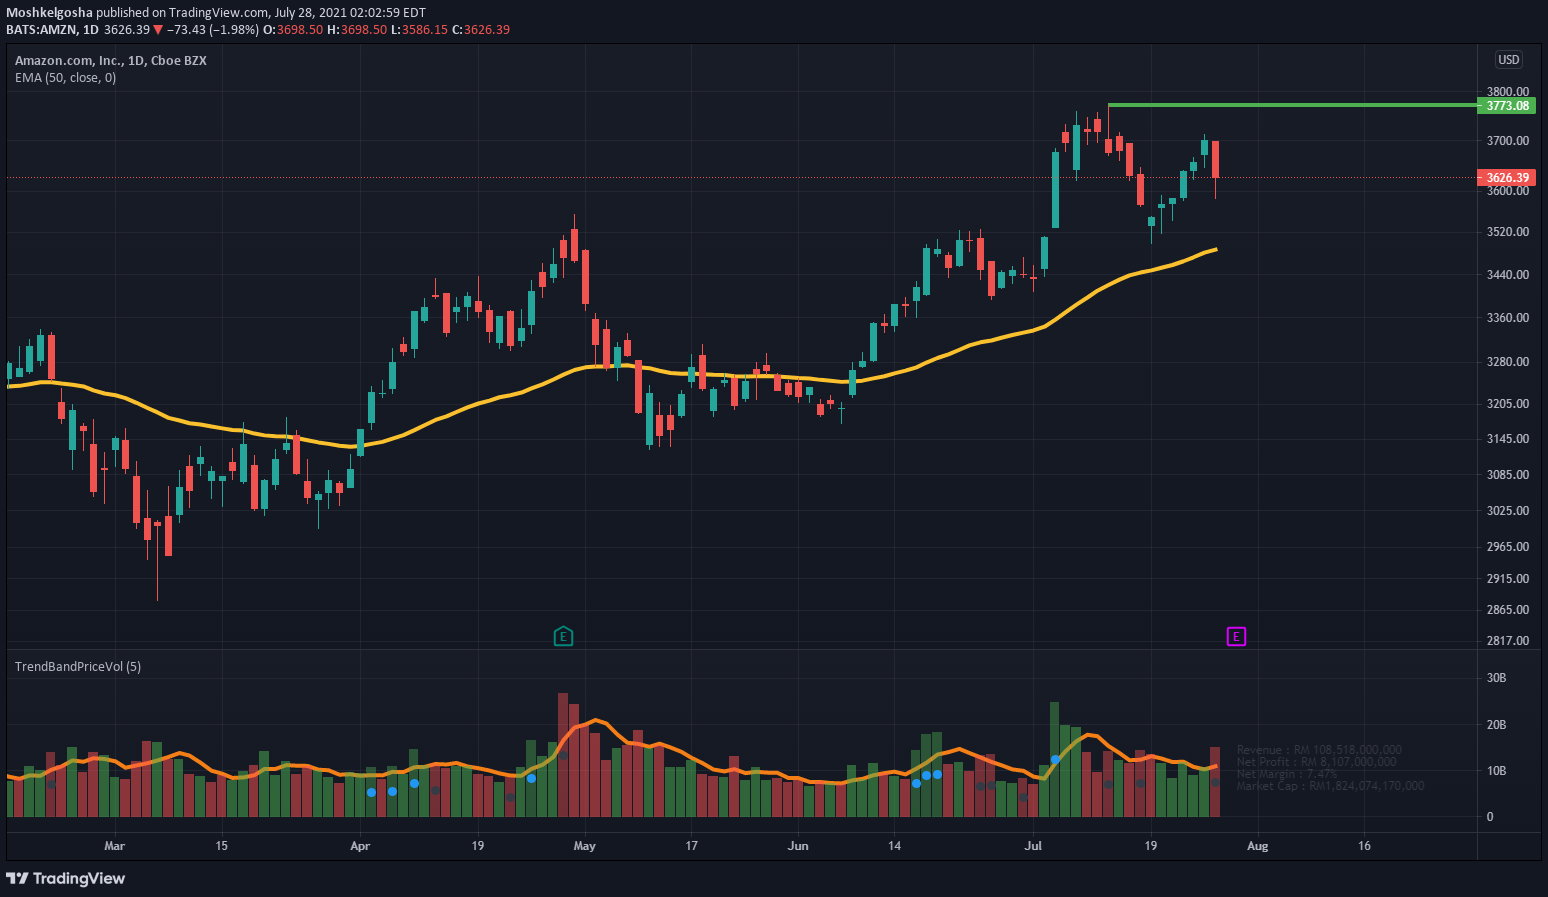Screen dimensions: 1548x897
Task: Click the May date axis label
Action: [x=585, y=846]
